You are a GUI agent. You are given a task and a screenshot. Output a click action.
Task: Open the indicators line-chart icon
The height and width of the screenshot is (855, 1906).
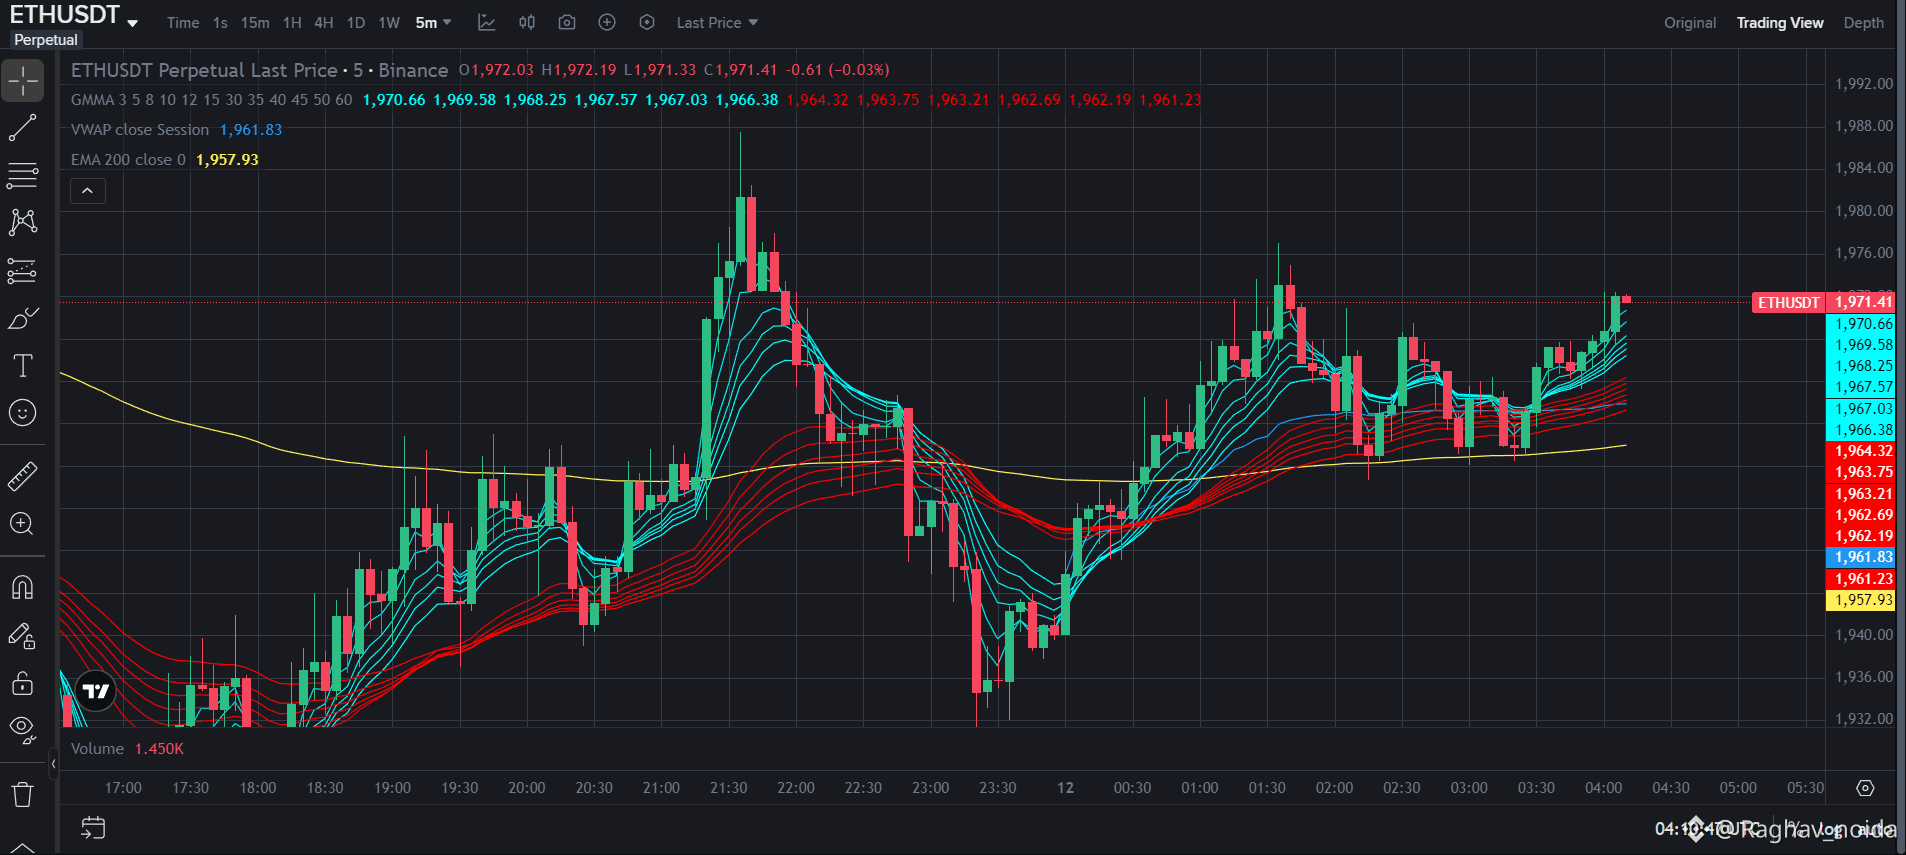(487, 22)
